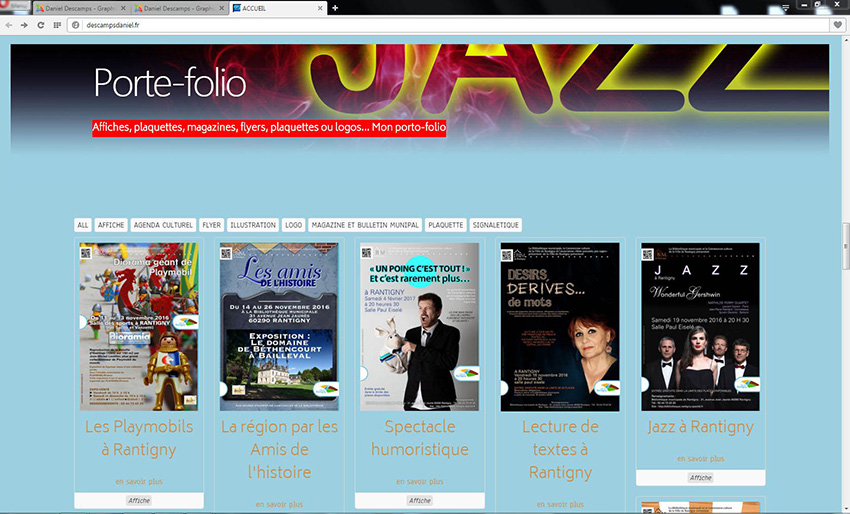Switch to first Daniel Descamps tab
850x514 pixels.
click(81, 8)
